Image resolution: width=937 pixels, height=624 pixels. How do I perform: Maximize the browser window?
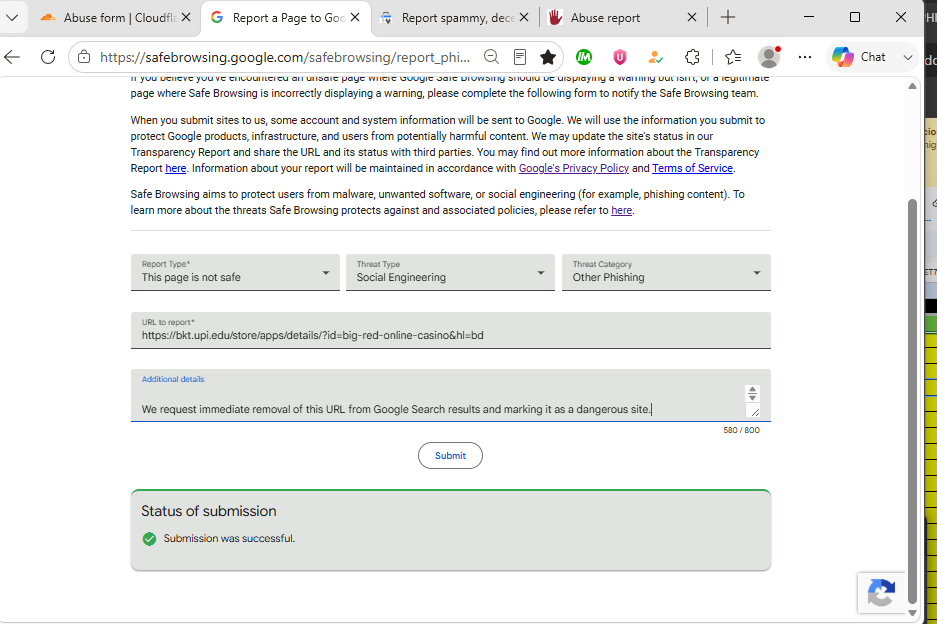[855, 17]
